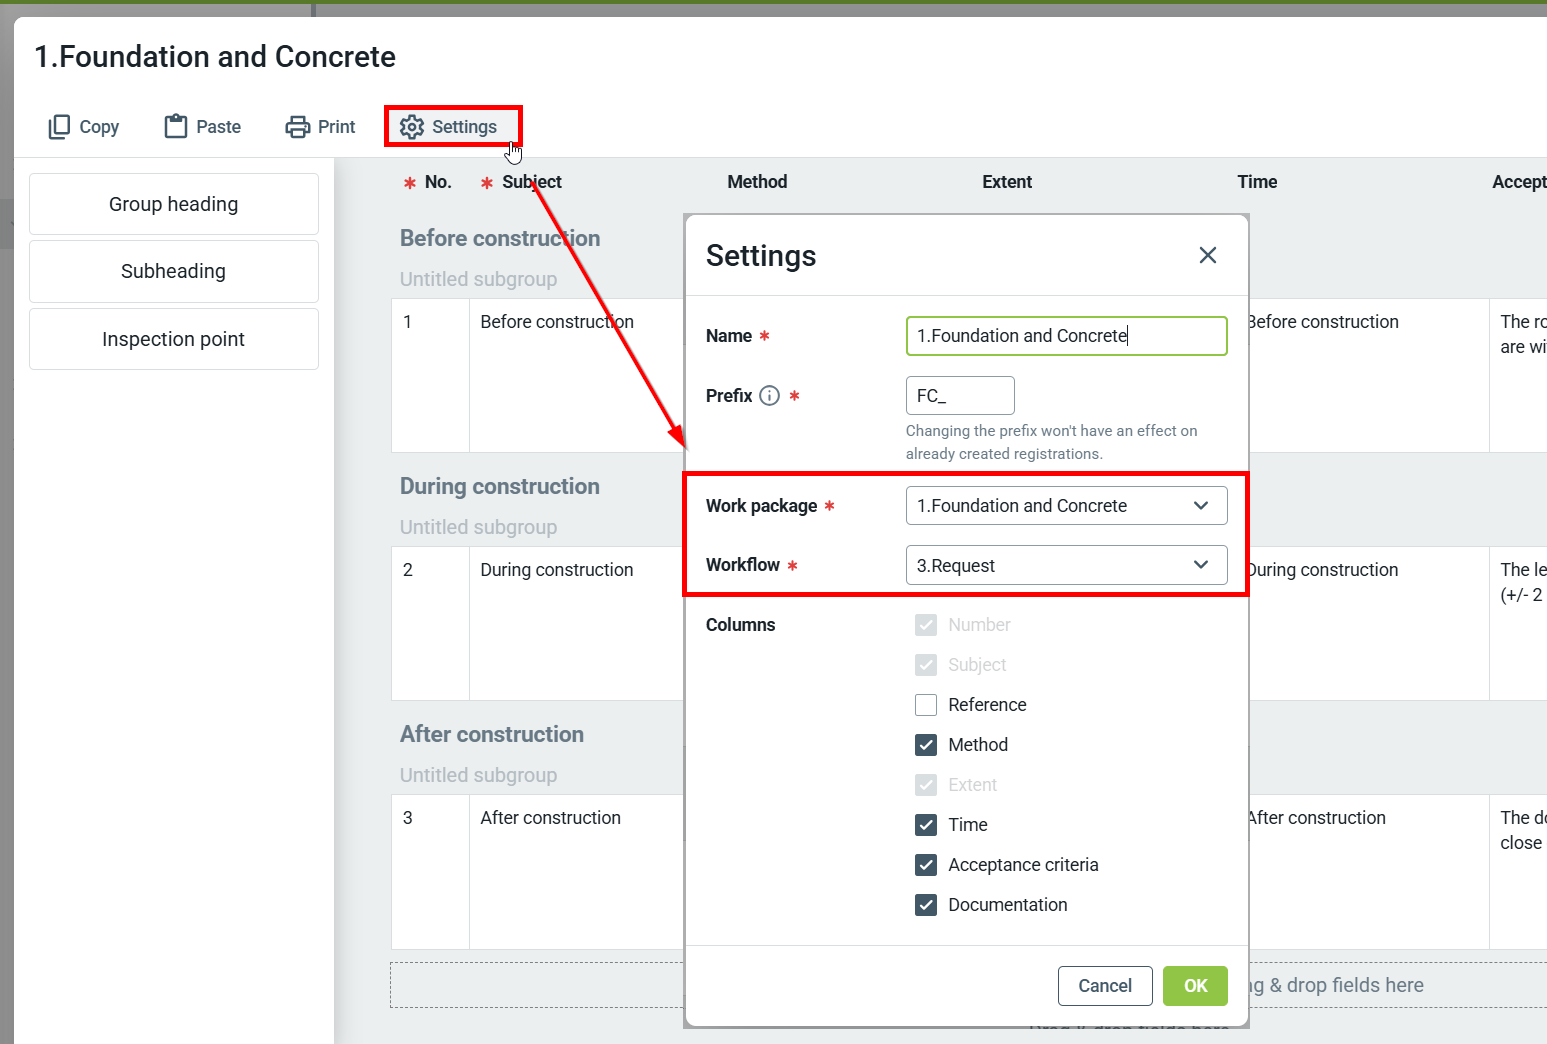Click the Prefix info icon
The image size is (1547, 1044).
click(769, 396)
